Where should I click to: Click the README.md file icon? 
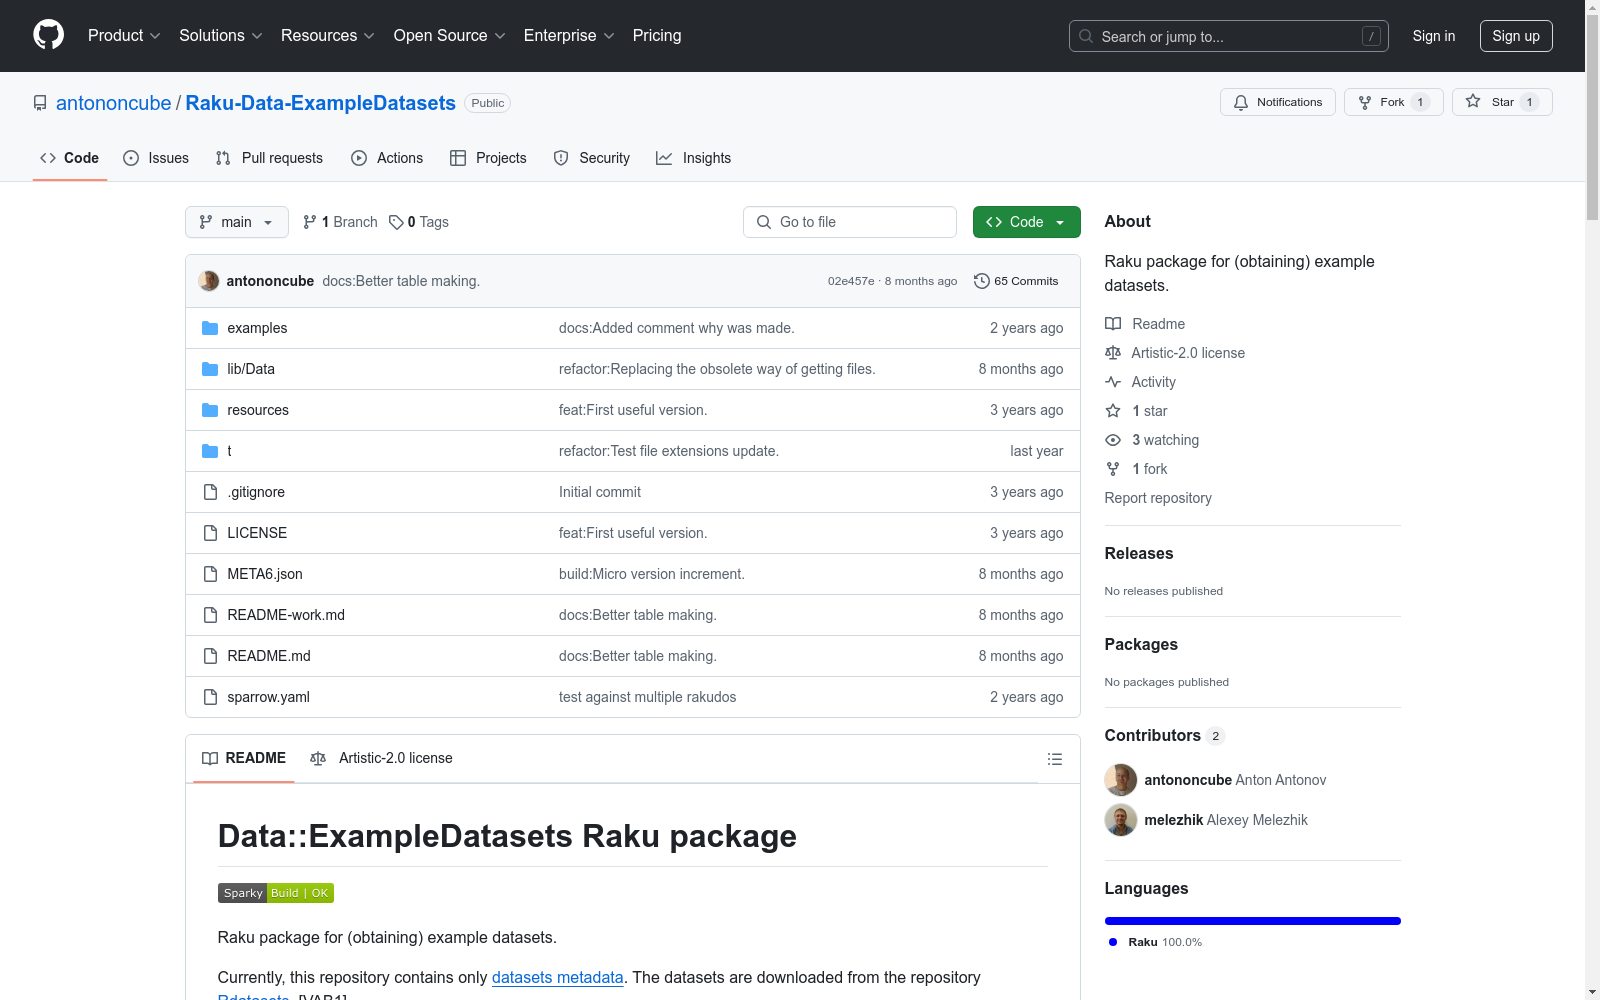point(210,656)
